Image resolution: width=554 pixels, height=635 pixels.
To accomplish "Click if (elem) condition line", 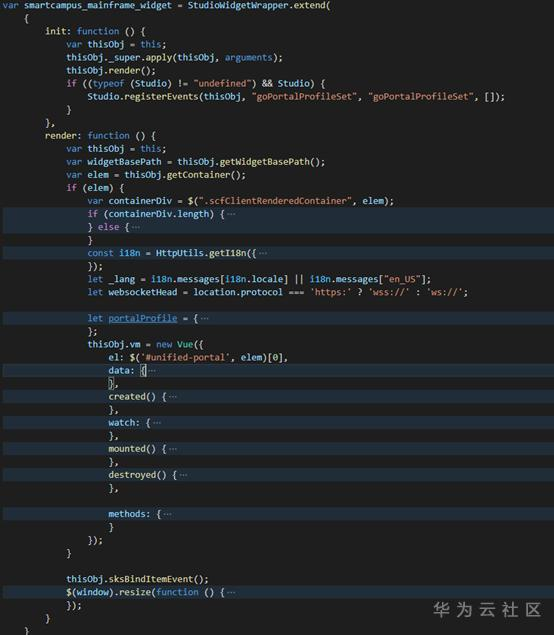I will 95,188.
